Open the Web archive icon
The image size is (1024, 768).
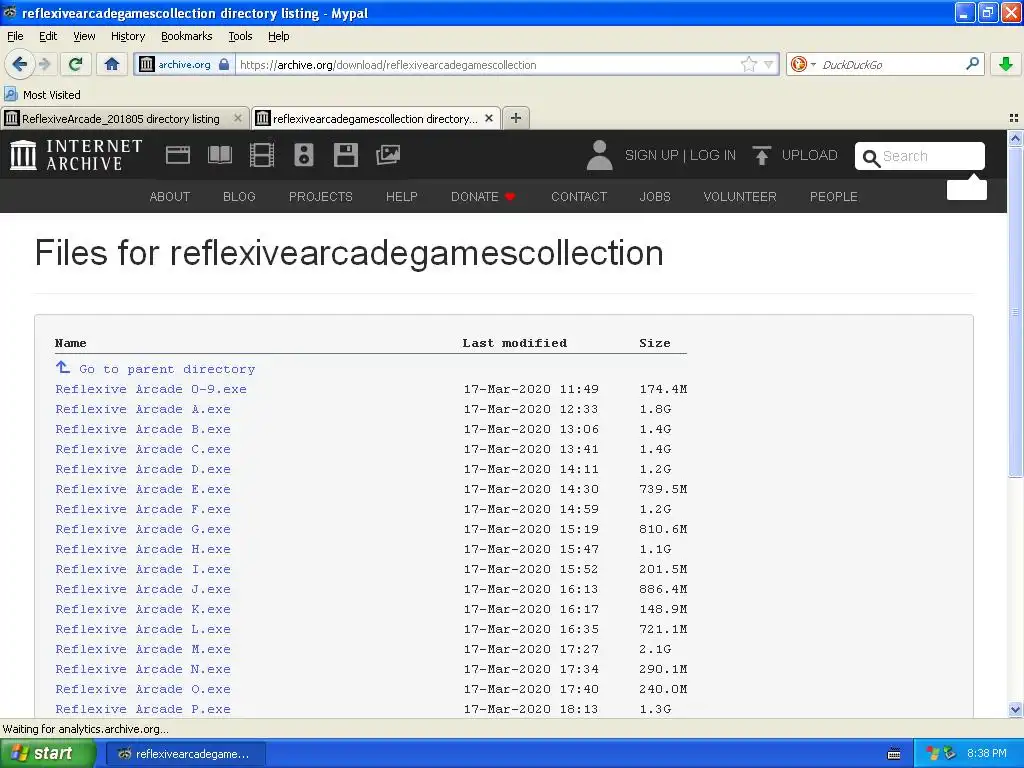click(x=178, y=155)
